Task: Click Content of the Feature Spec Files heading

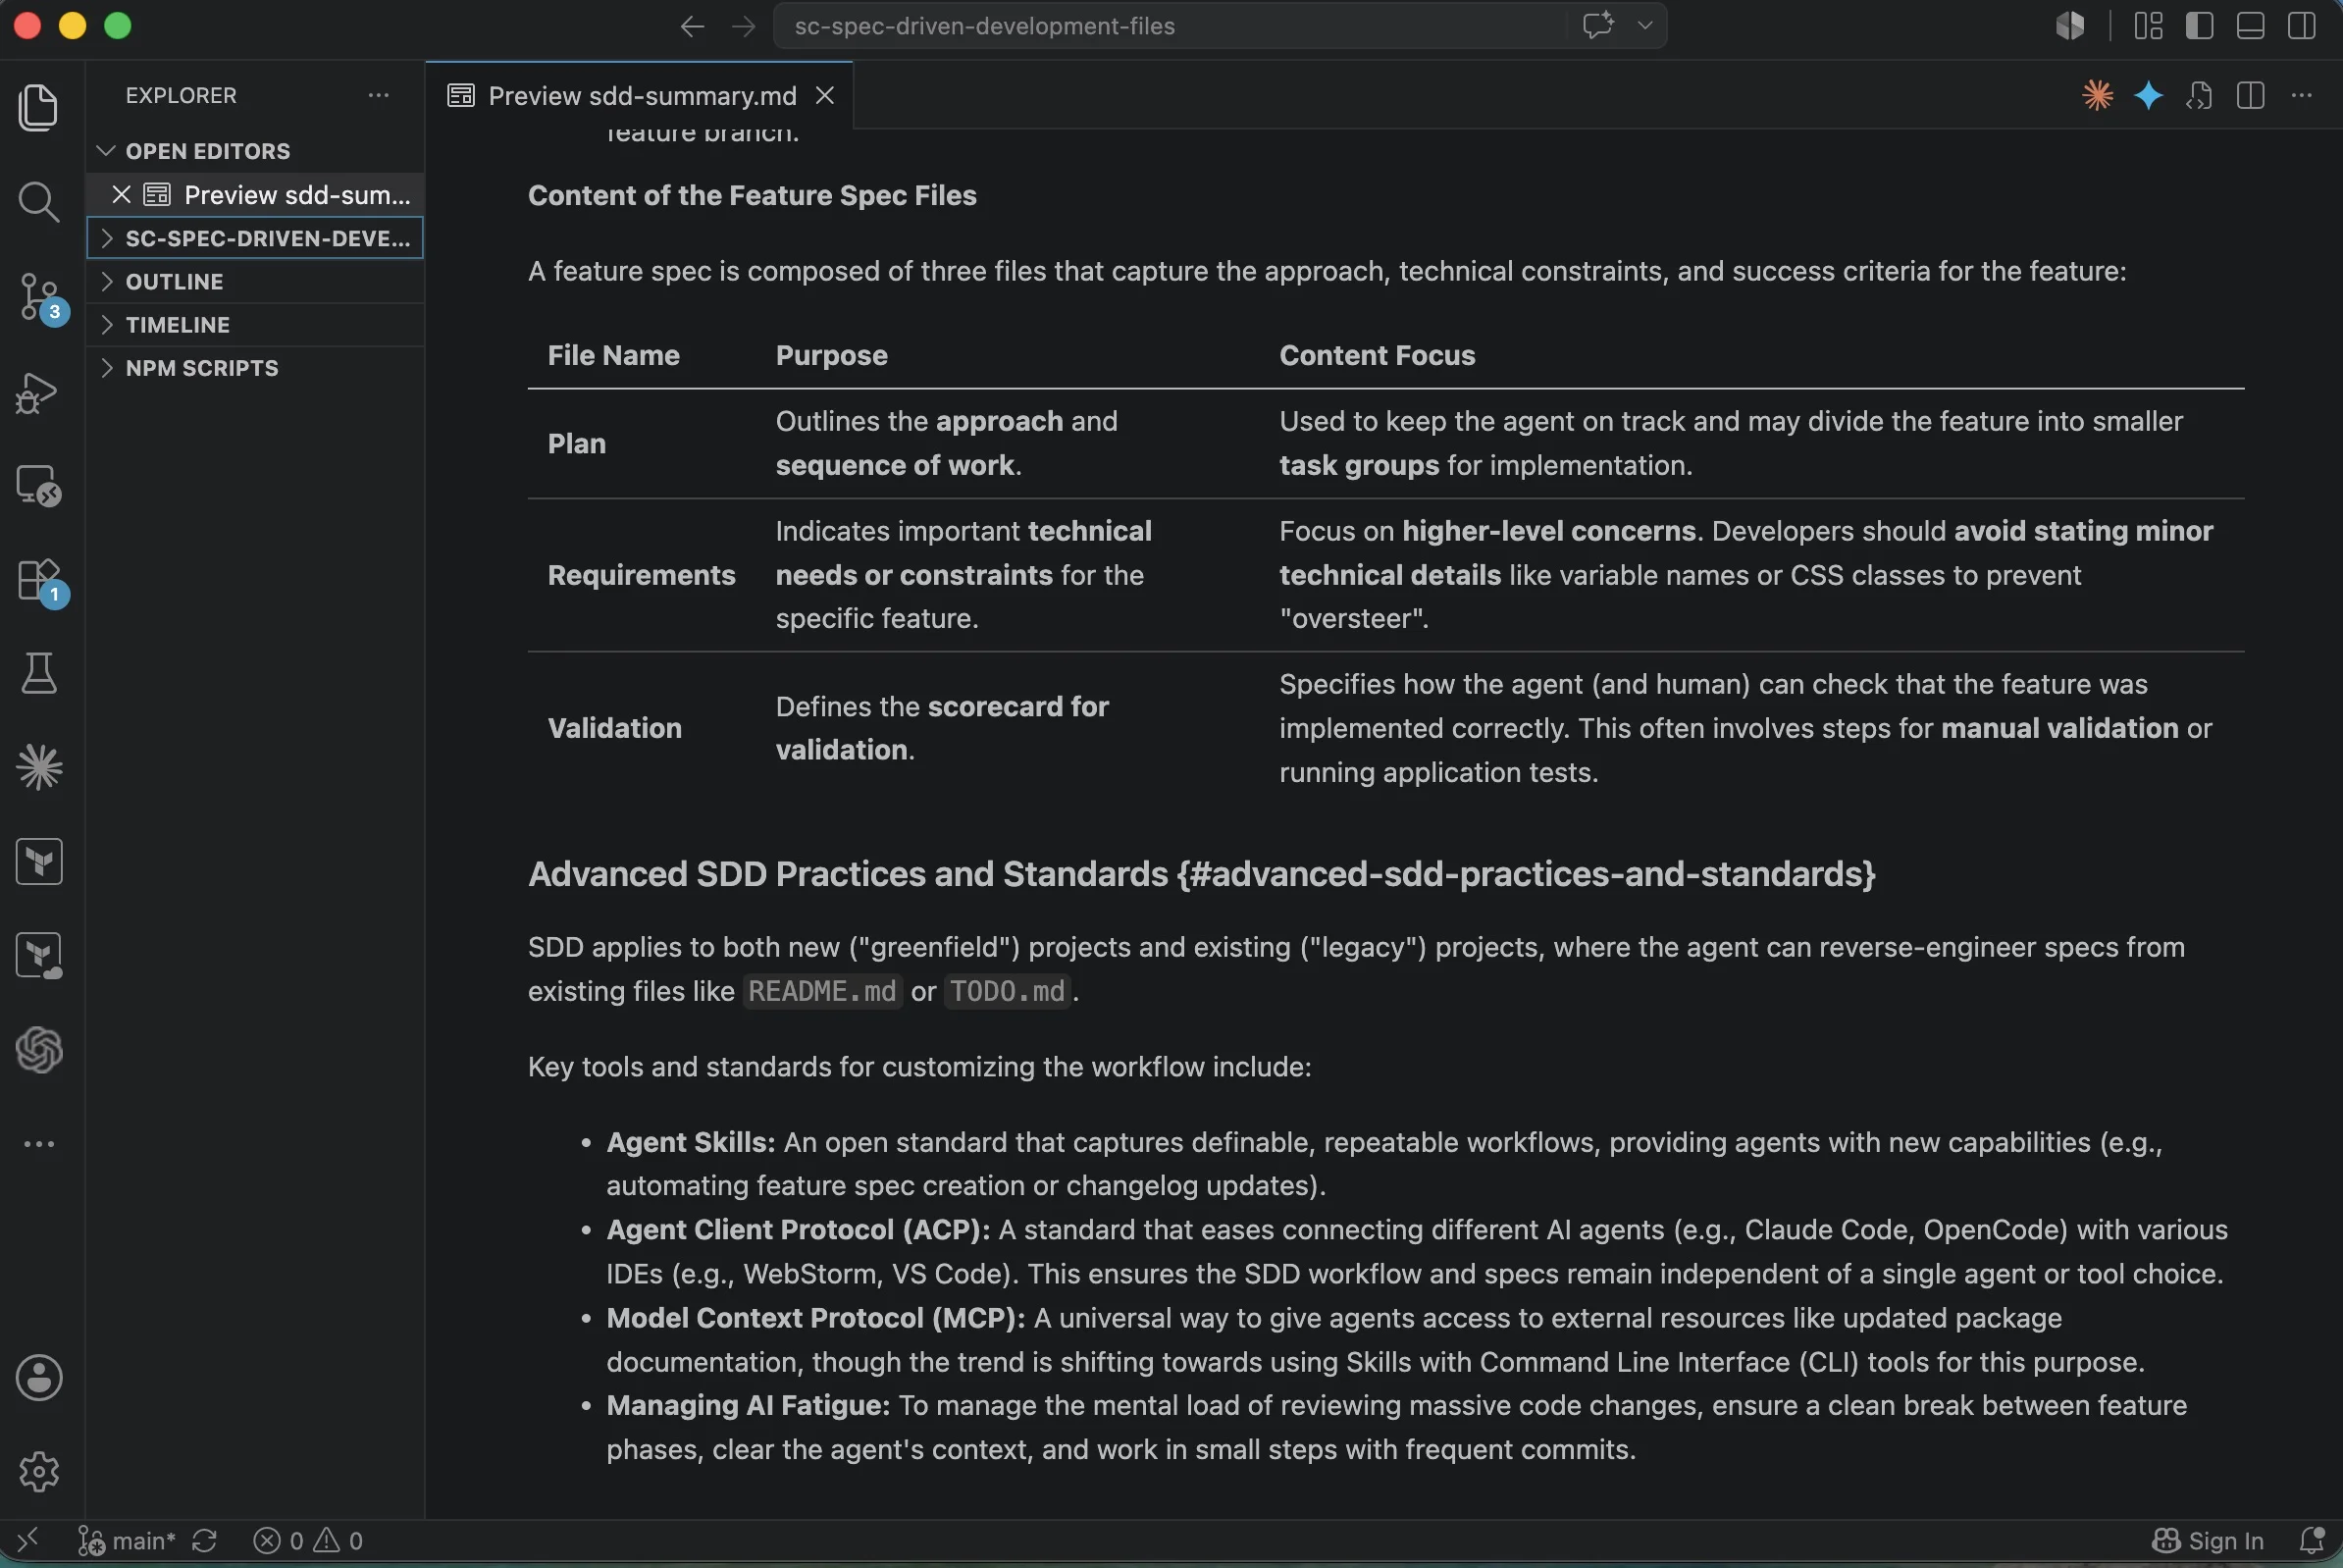Action: [752, 195]
